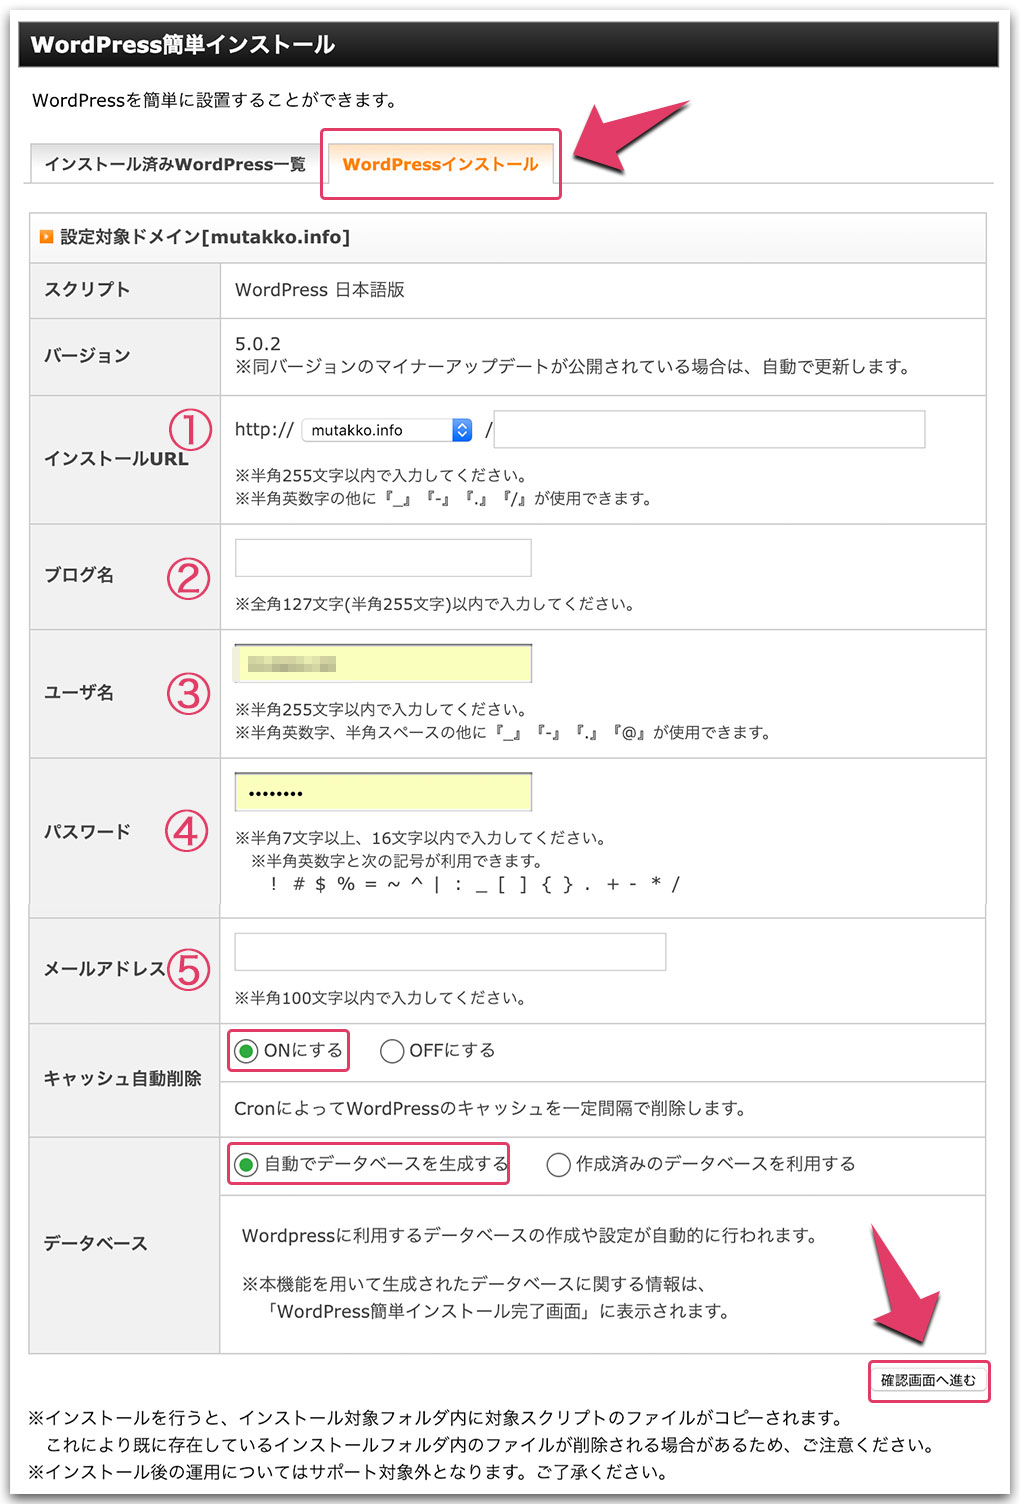This screenshot has width=1020, height=1504.
Task: Switch to the インストール済みWordPress一覧 tab
Action: pyautogui.click(x=178, y=165)
